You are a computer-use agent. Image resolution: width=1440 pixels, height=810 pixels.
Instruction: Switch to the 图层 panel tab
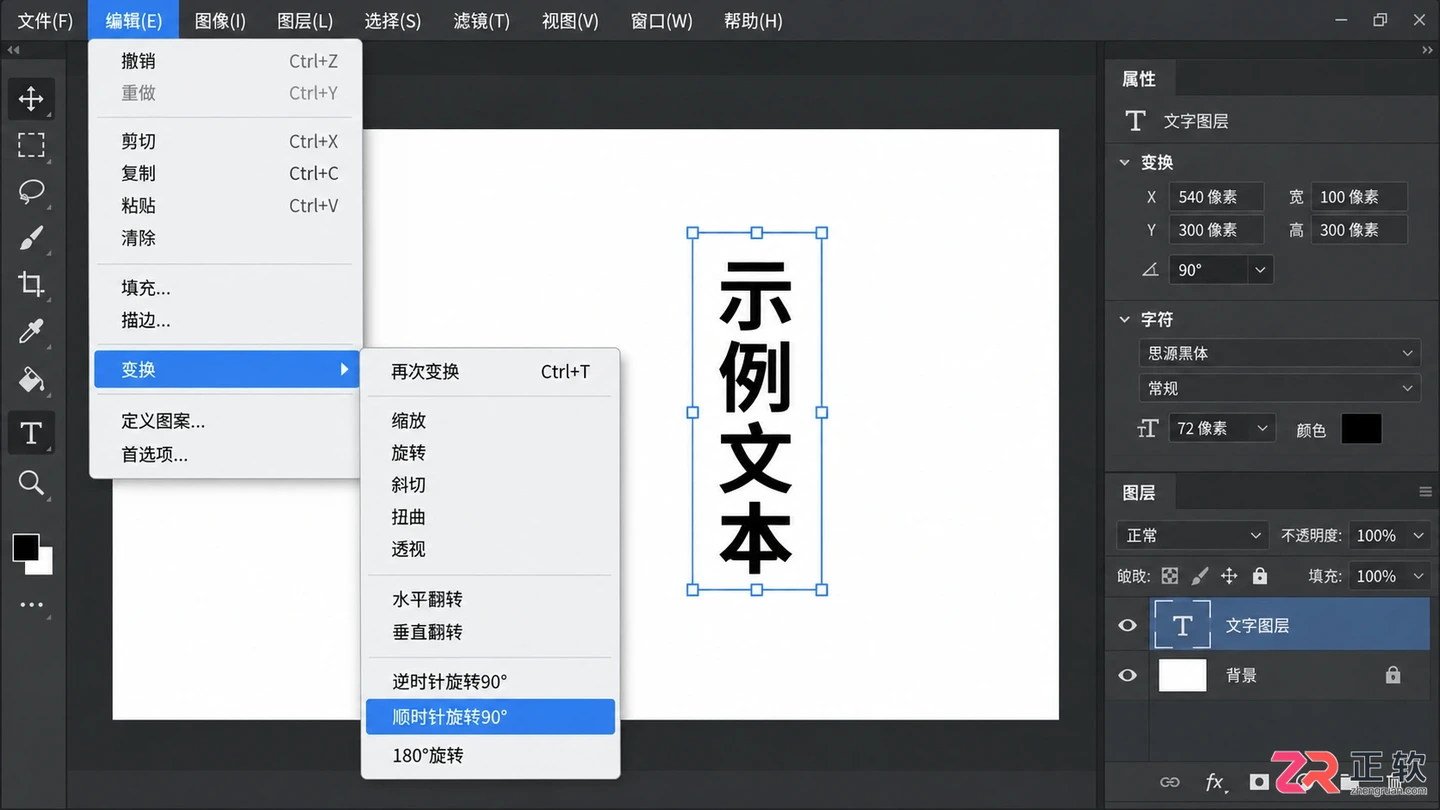(x=1139, y=493)
